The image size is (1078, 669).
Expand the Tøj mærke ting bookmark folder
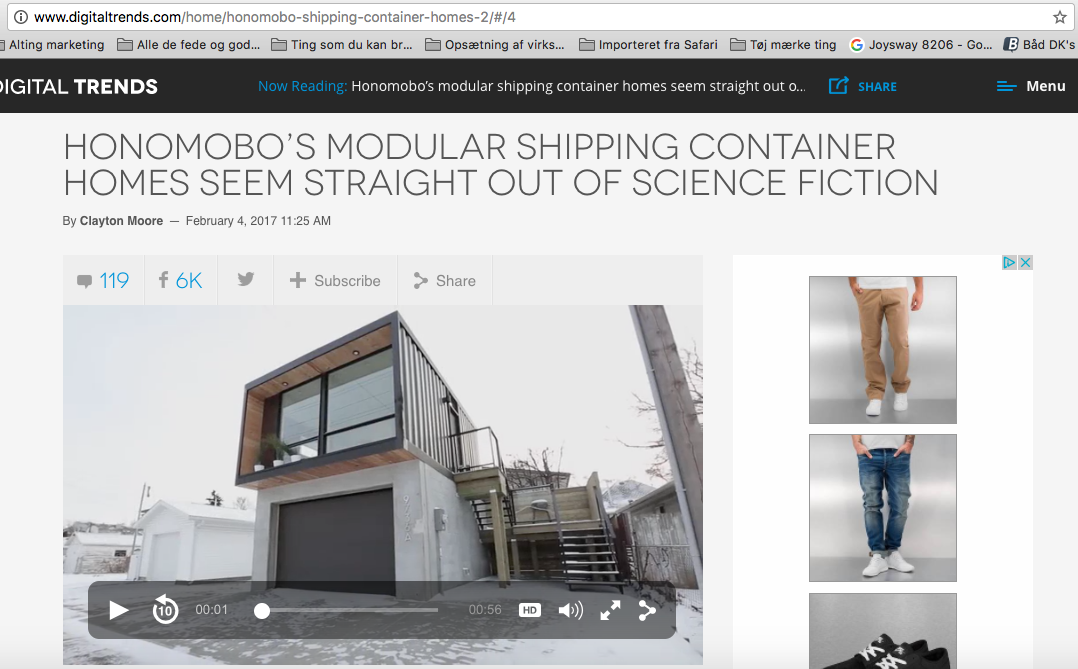pyautogui.click(x=783, y=45)
